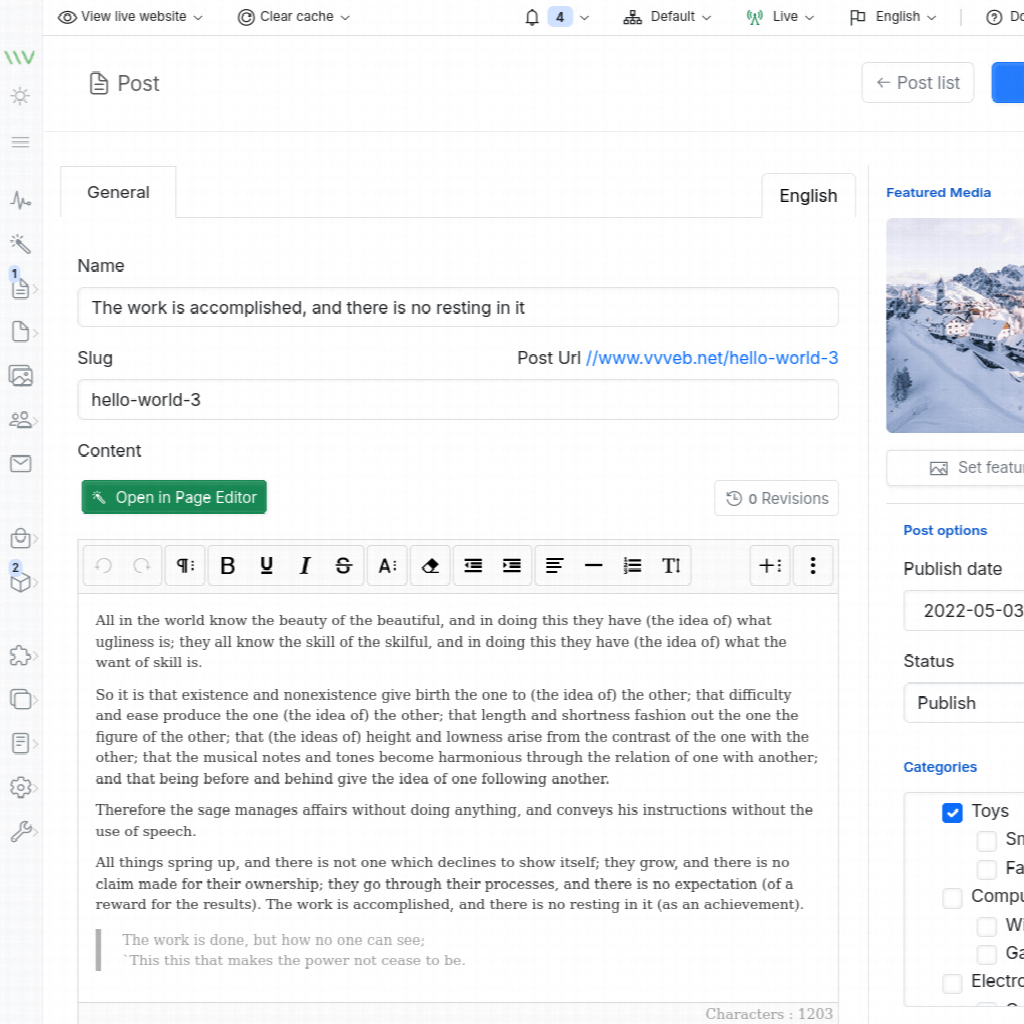
Task: Go back to Post list
Action: [x=917, y=83]
